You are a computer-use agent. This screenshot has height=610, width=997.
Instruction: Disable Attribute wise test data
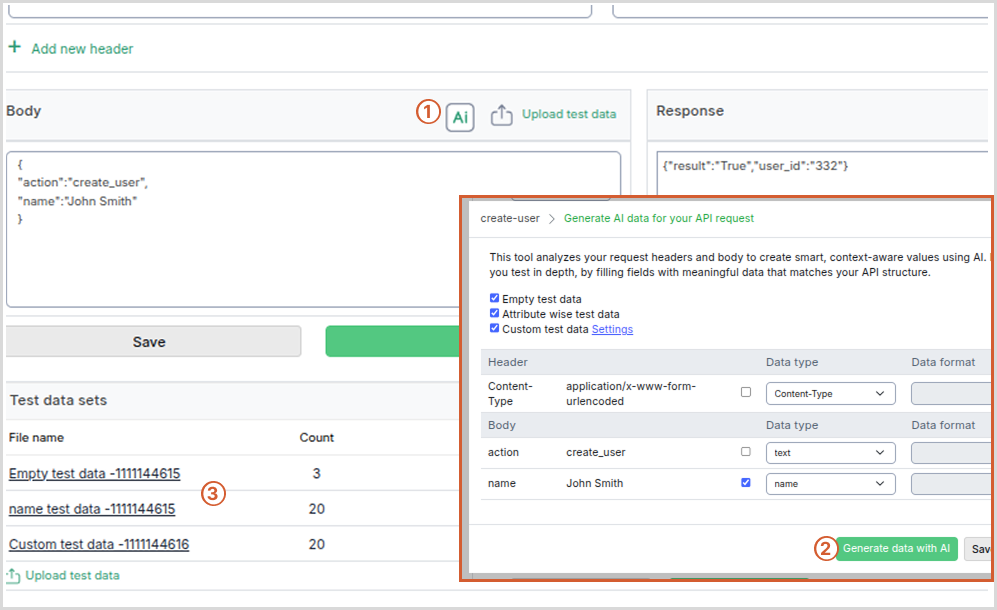[x=494, y=312]
